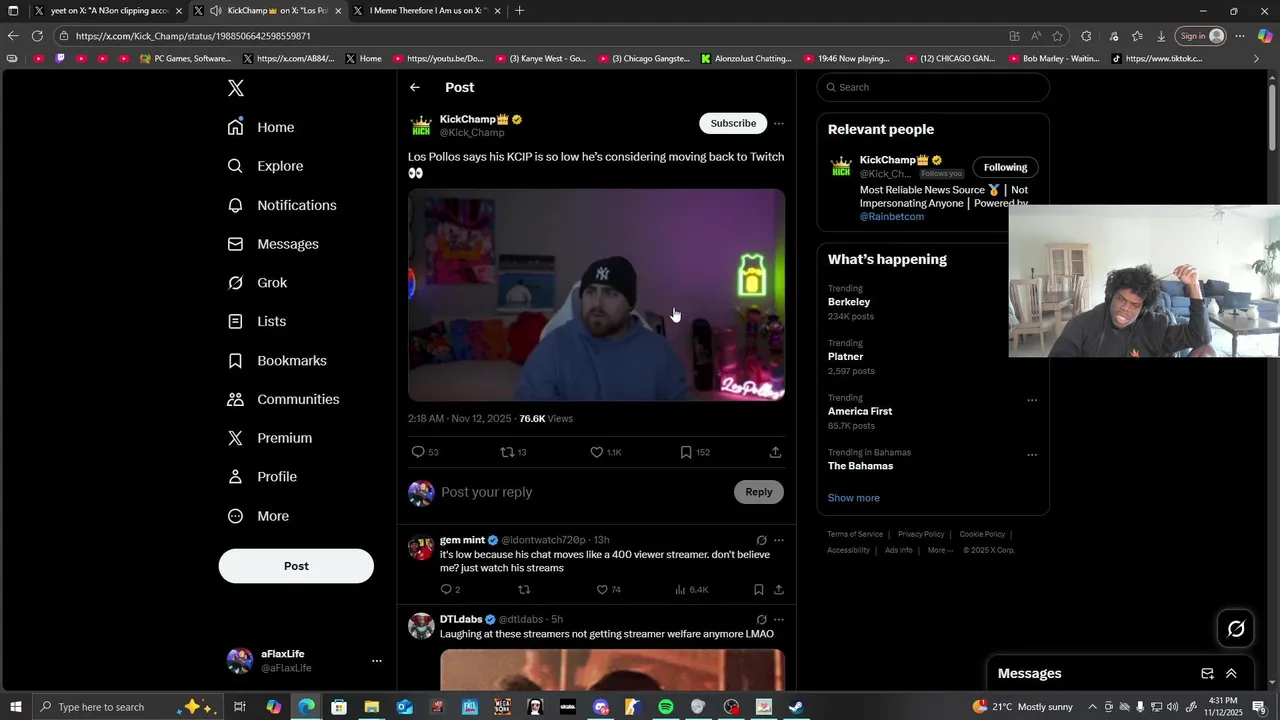Add page to favorites star icon

pyautogui.click(x=1058, y=36)
